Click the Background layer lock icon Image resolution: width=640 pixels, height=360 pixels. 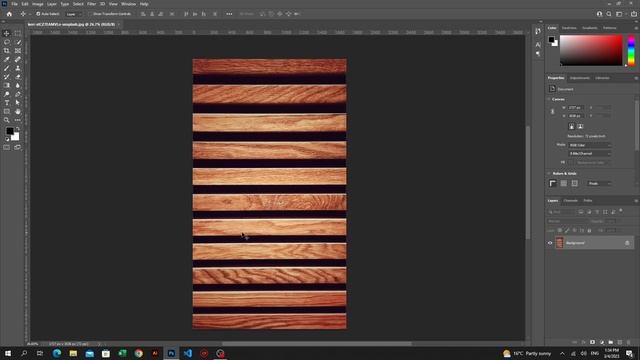[x=627, y=243]
